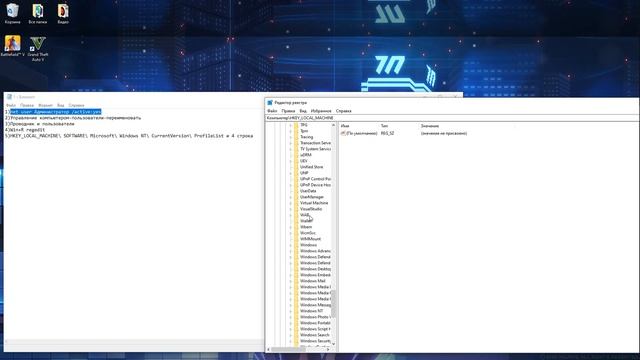This screenshot has width=640, height=360.
Task: Open Справка menu in Registry Editor
Action: pyautogui.click(x=343, y=111)
